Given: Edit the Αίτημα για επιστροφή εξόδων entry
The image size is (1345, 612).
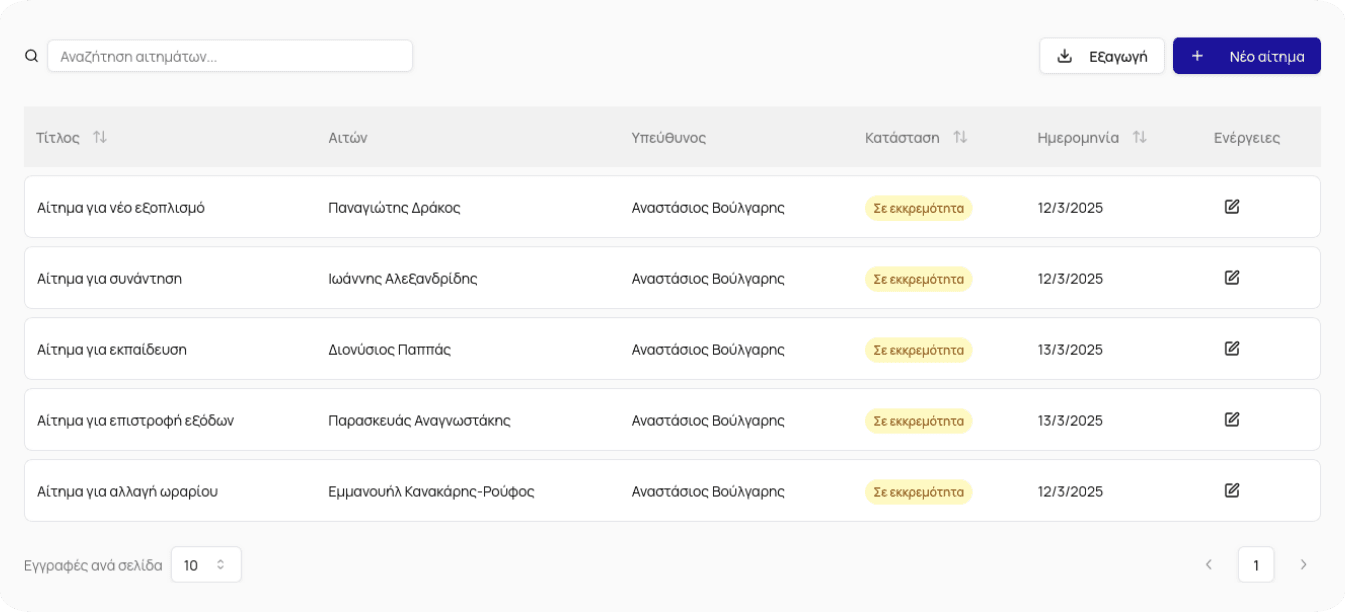Looking at the screenshot, I should click(1232, 420).
